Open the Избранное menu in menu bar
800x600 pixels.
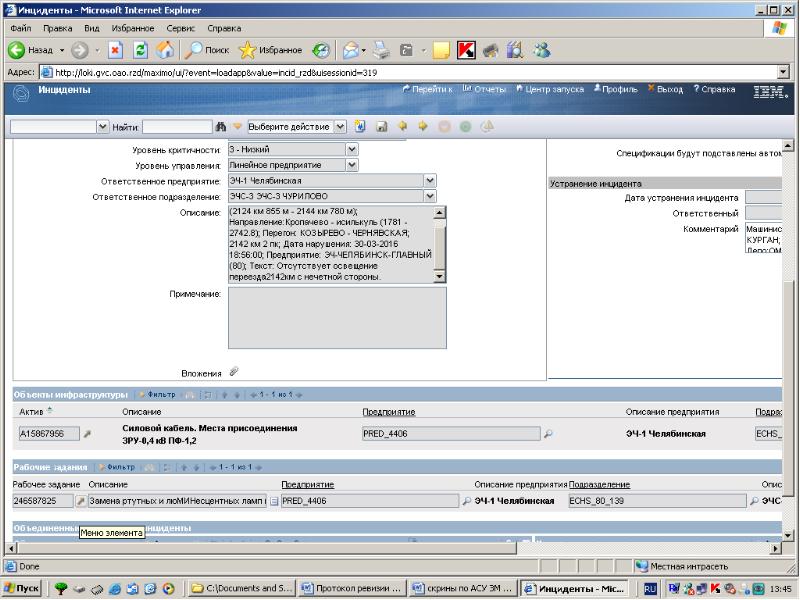tap(133, 28)
